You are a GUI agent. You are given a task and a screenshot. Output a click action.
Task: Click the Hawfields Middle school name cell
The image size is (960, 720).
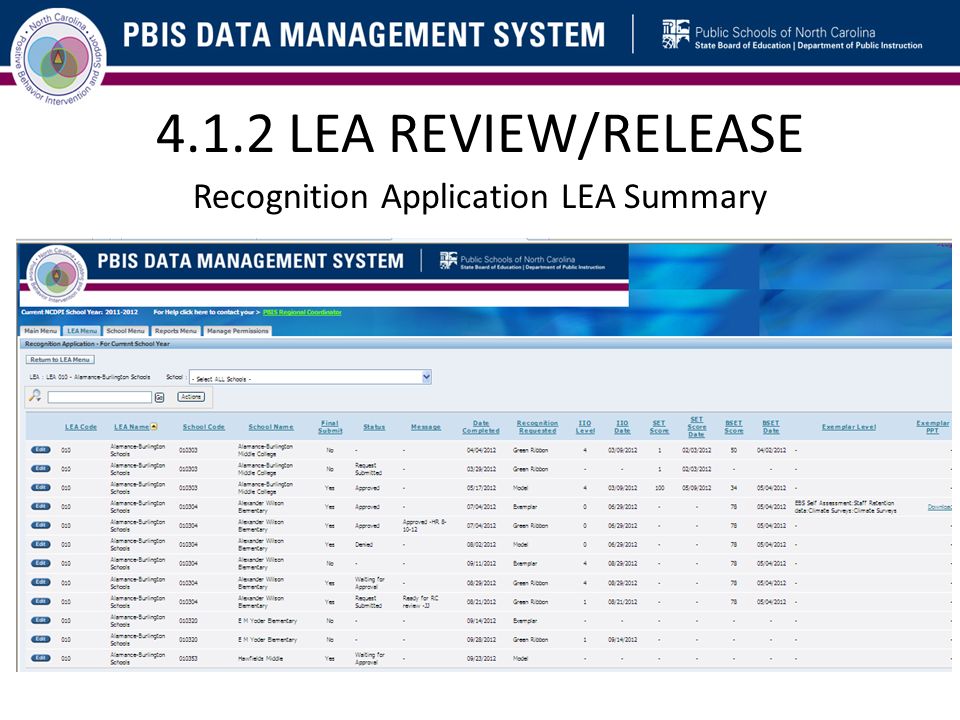[x=260, y=659]
